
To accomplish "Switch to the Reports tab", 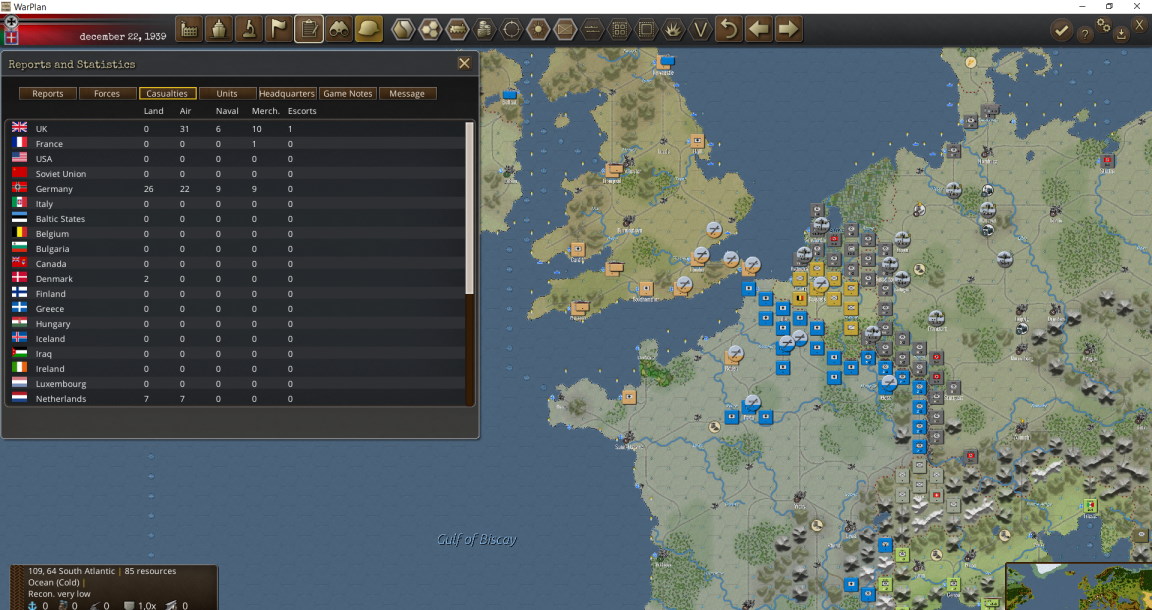I will [48, 93].
